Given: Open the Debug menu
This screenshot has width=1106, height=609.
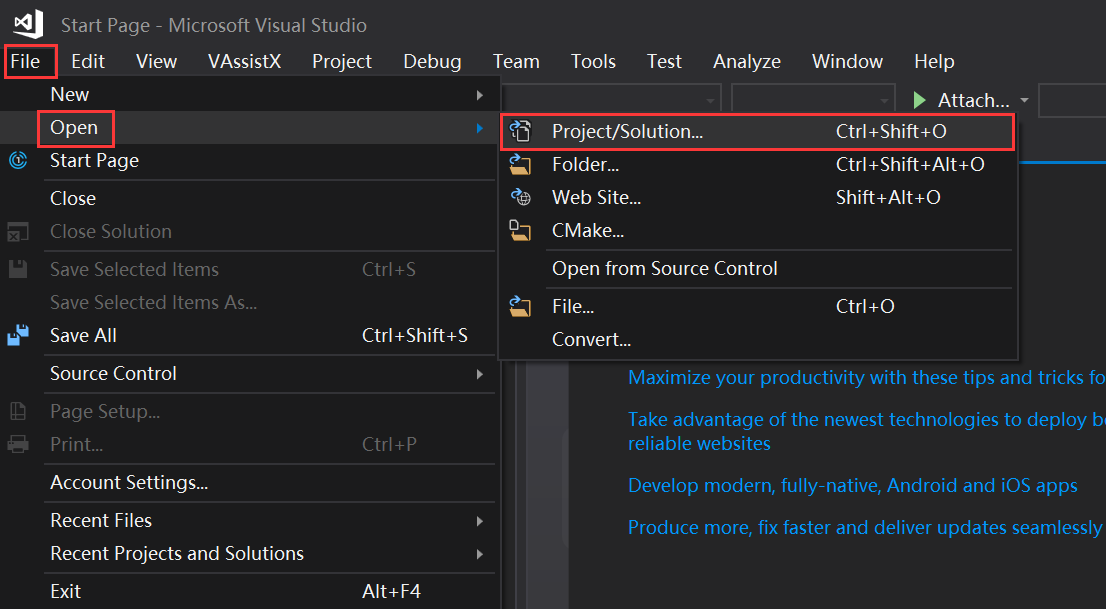Looking at the screenshot, I should [x=432, y=61].
